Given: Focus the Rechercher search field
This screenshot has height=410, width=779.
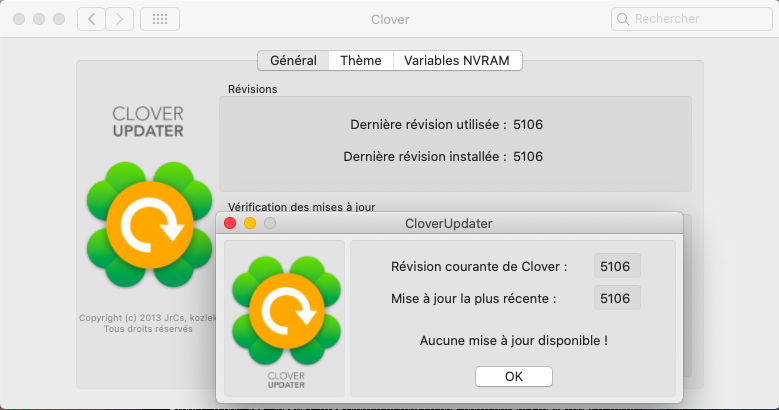Looking at the screenshot, I should click(692, 19).
